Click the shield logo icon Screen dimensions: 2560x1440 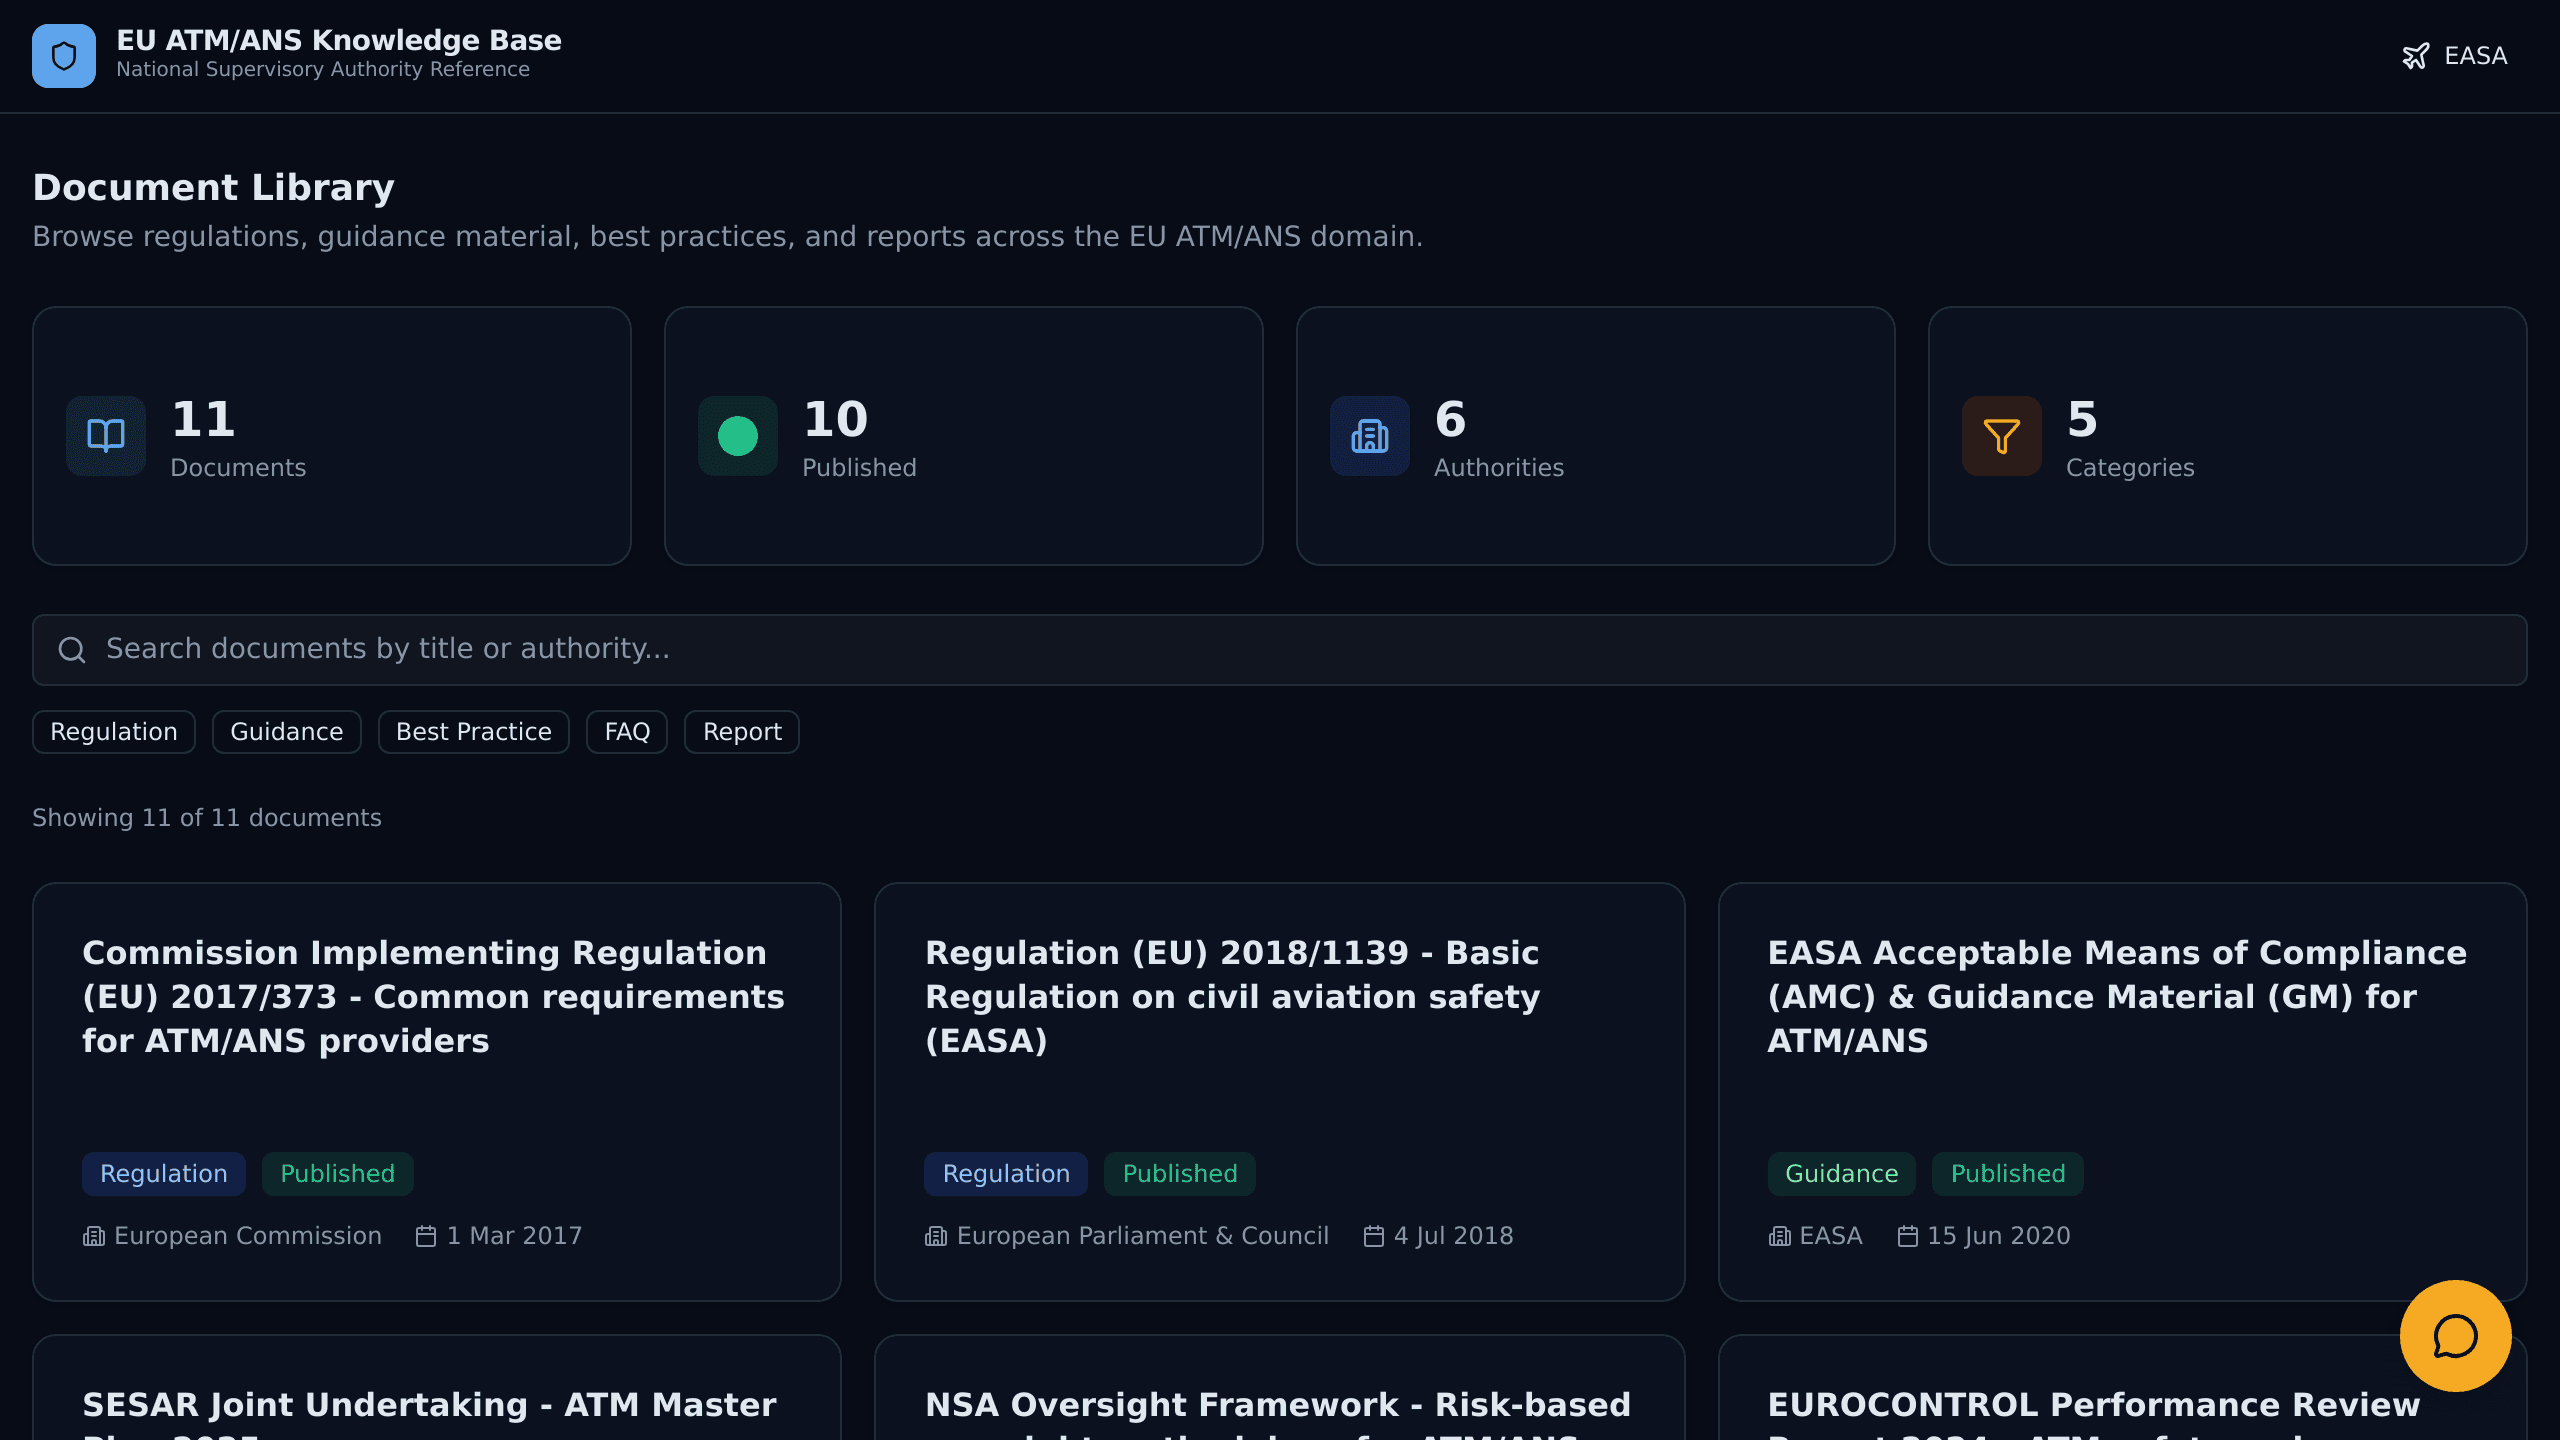64,56
